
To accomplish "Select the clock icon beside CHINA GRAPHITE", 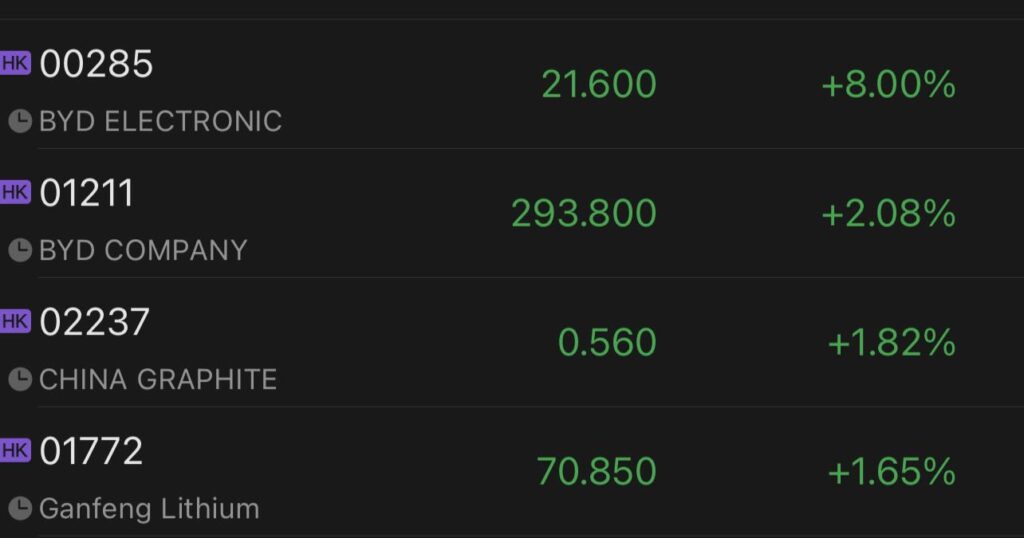I will click(x=20, y=380).
